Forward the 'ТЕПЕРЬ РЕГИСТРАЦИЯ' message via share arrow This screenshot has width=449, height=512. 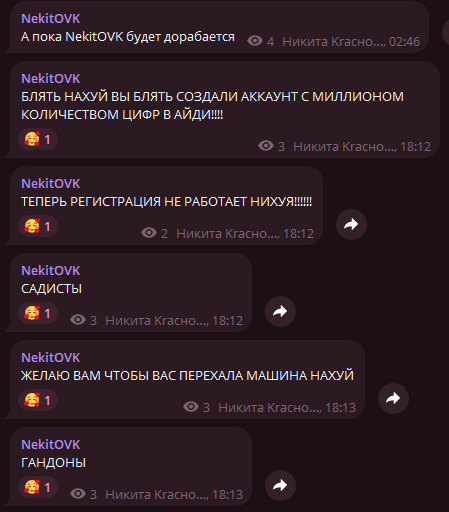[x=351, y=224]
